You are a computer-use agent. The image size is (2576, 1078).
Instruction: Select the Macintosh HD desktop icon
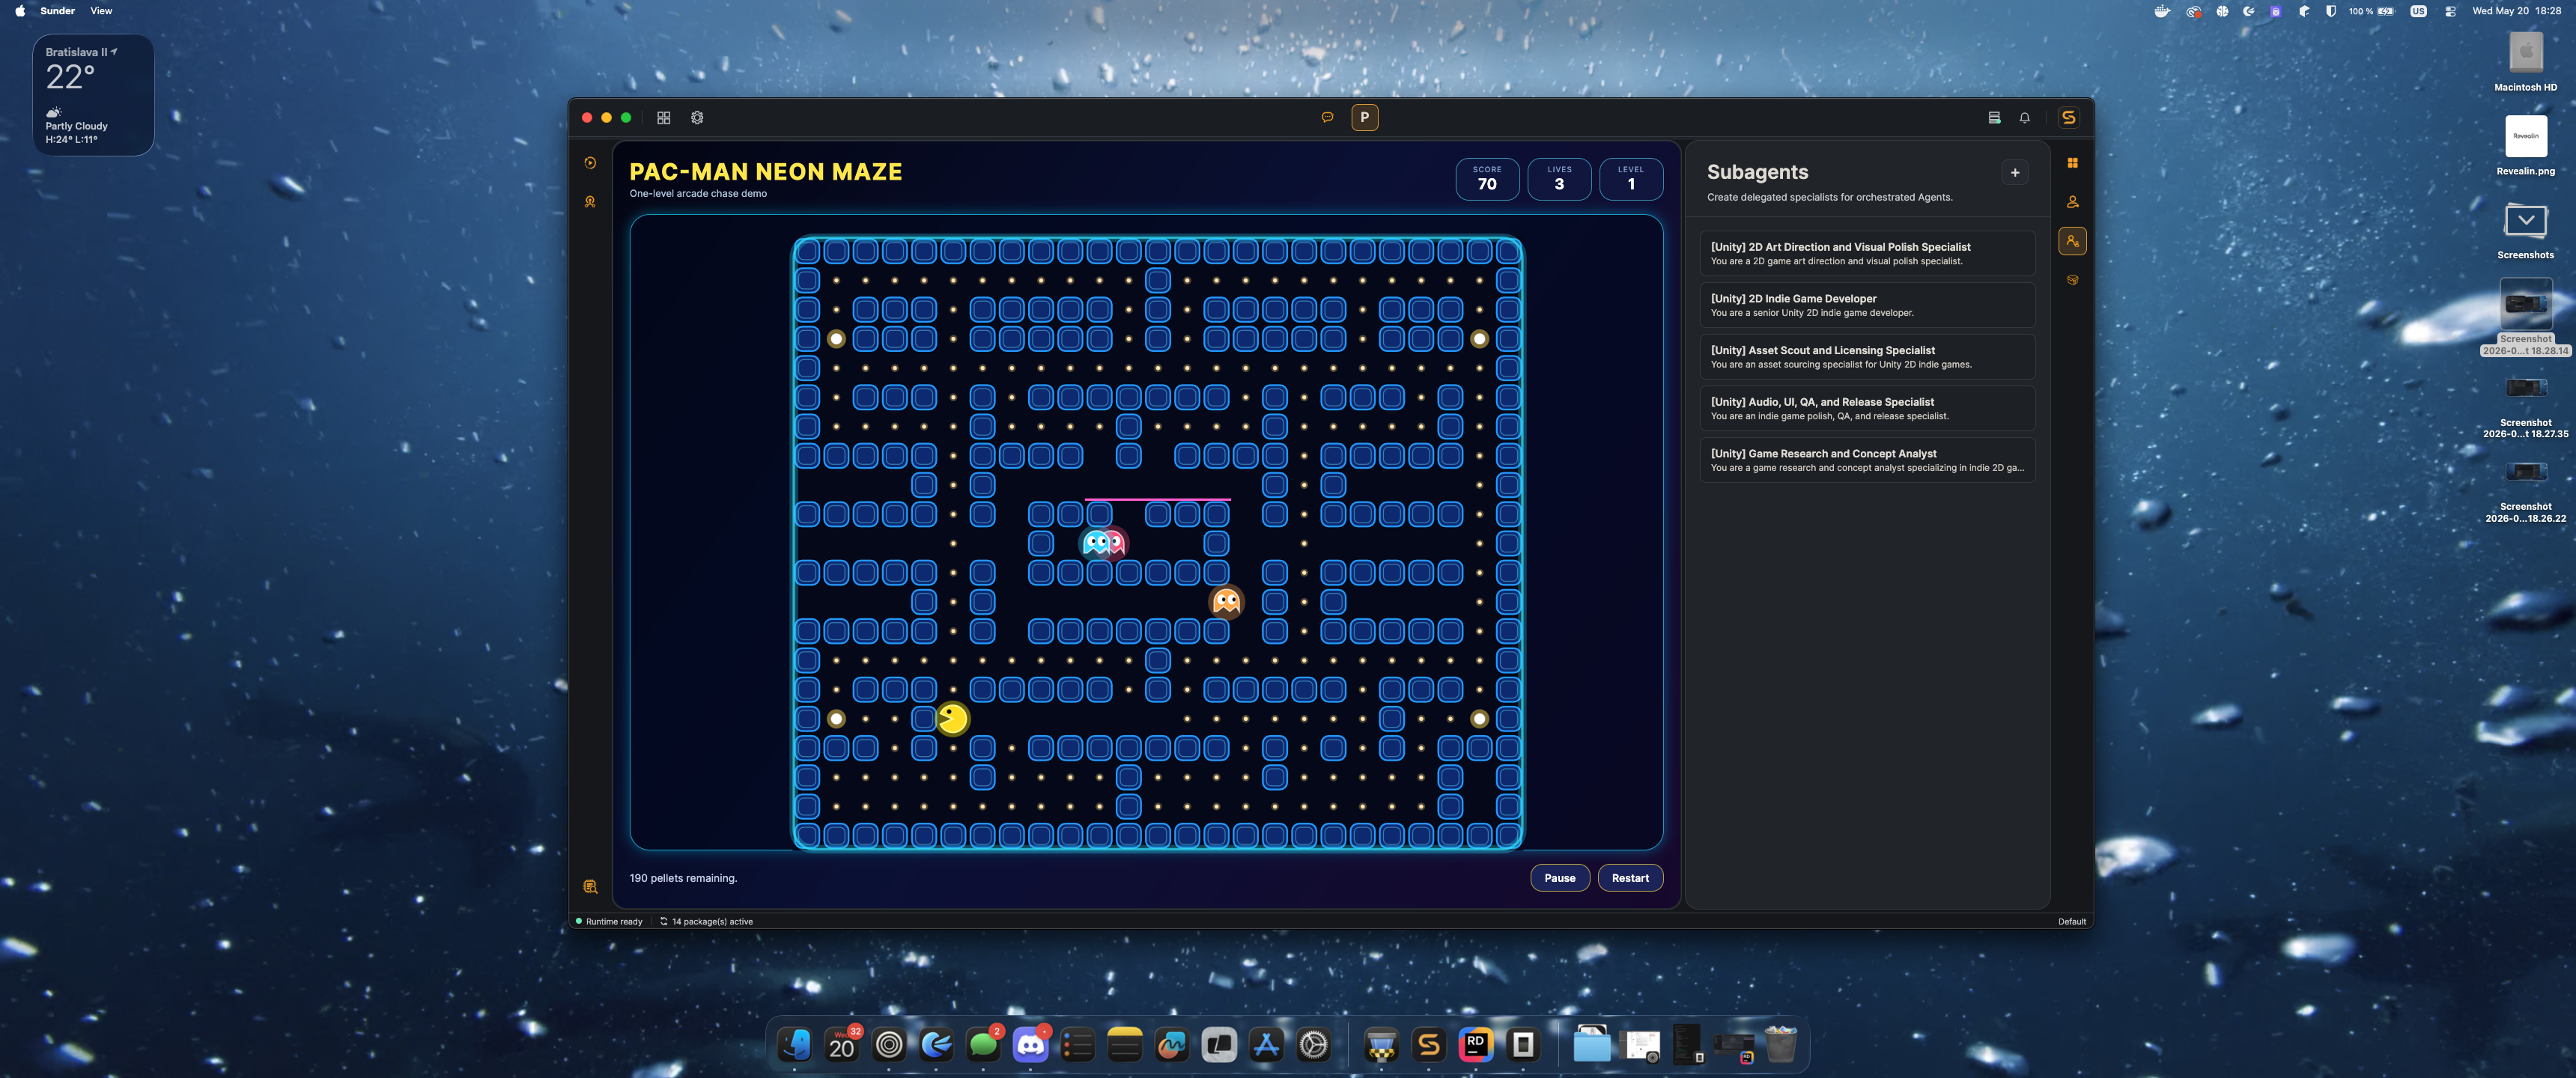(x=2525, y=62)
